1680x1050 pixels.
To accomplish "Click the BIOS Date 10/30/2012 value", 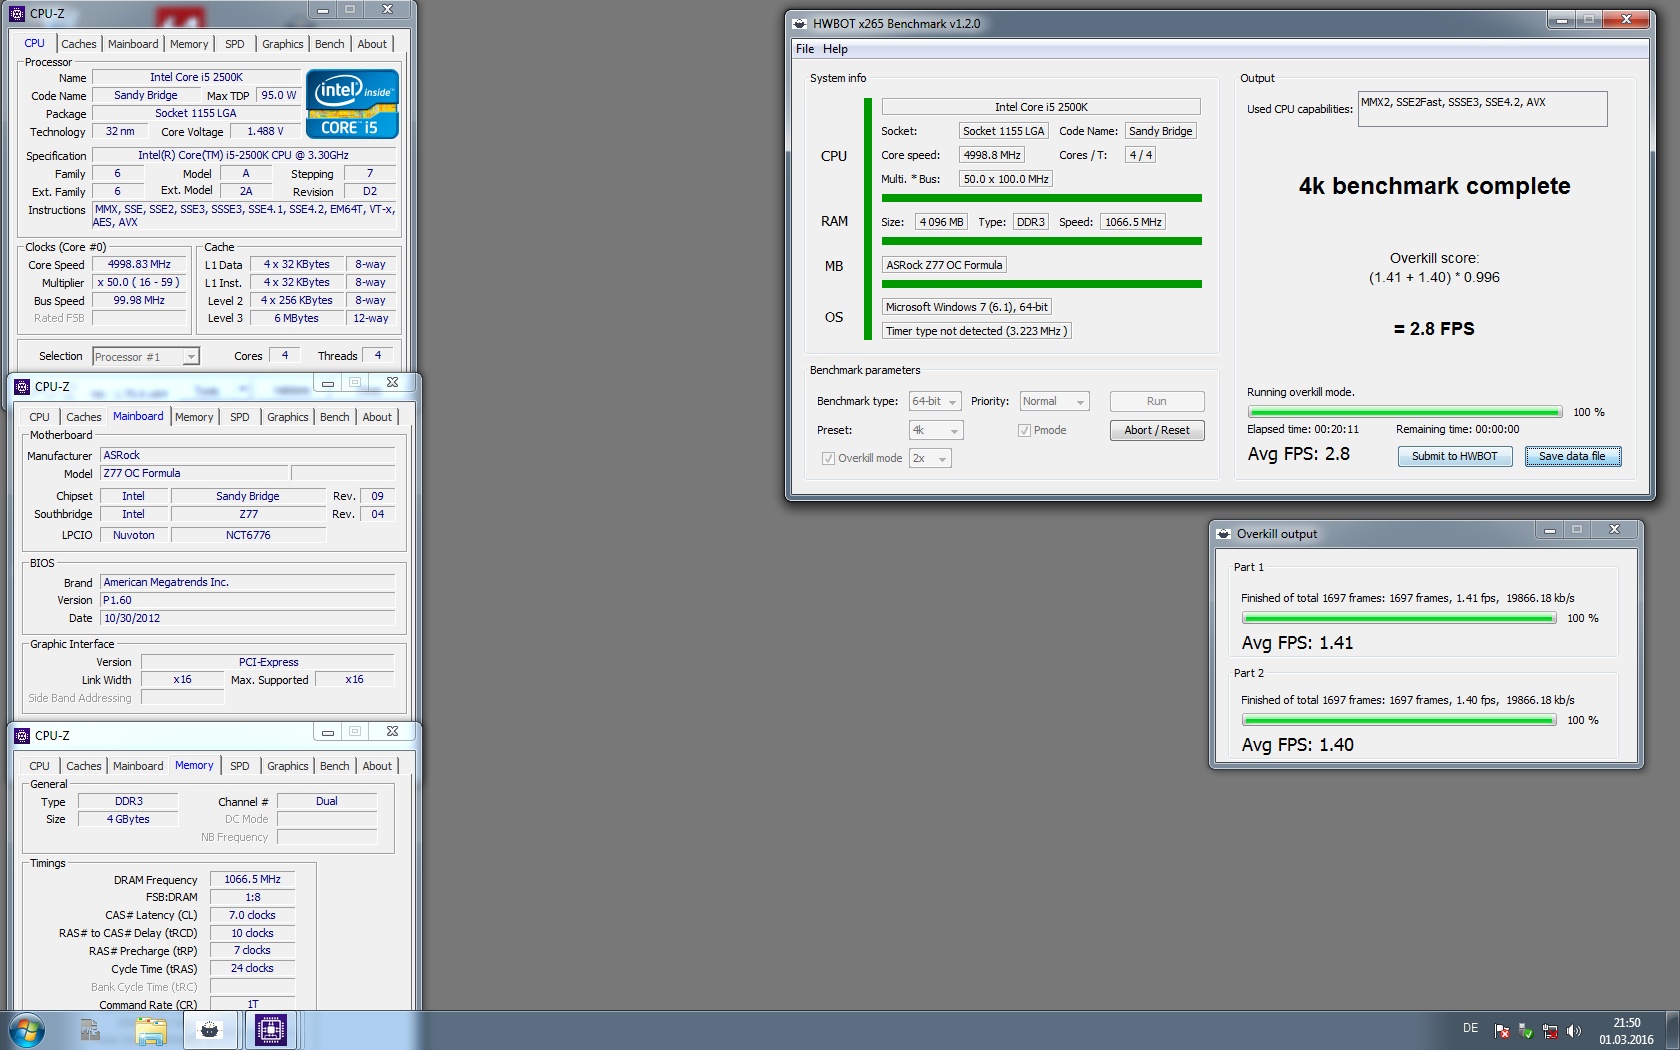I will [x=248, y=619].
